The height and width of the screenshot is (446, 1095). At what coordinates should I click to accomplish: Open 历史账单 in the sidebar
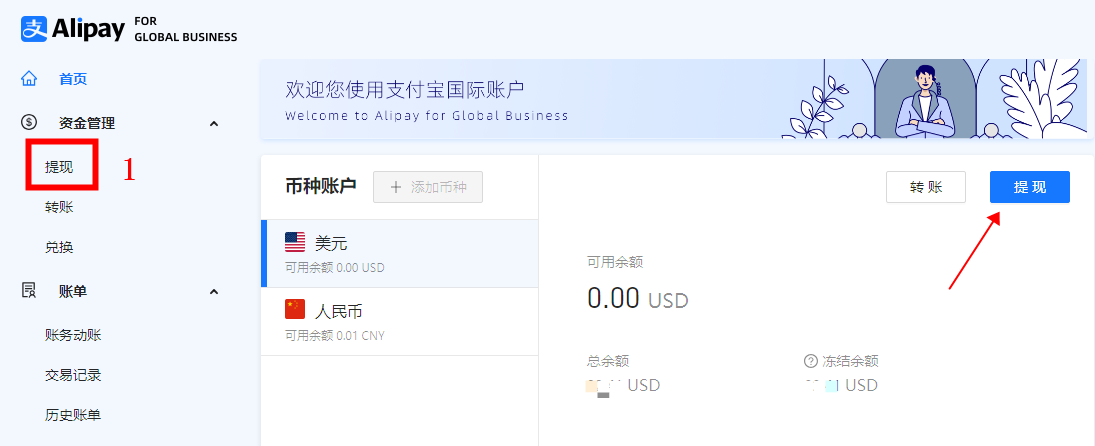[x=73, y=415]
